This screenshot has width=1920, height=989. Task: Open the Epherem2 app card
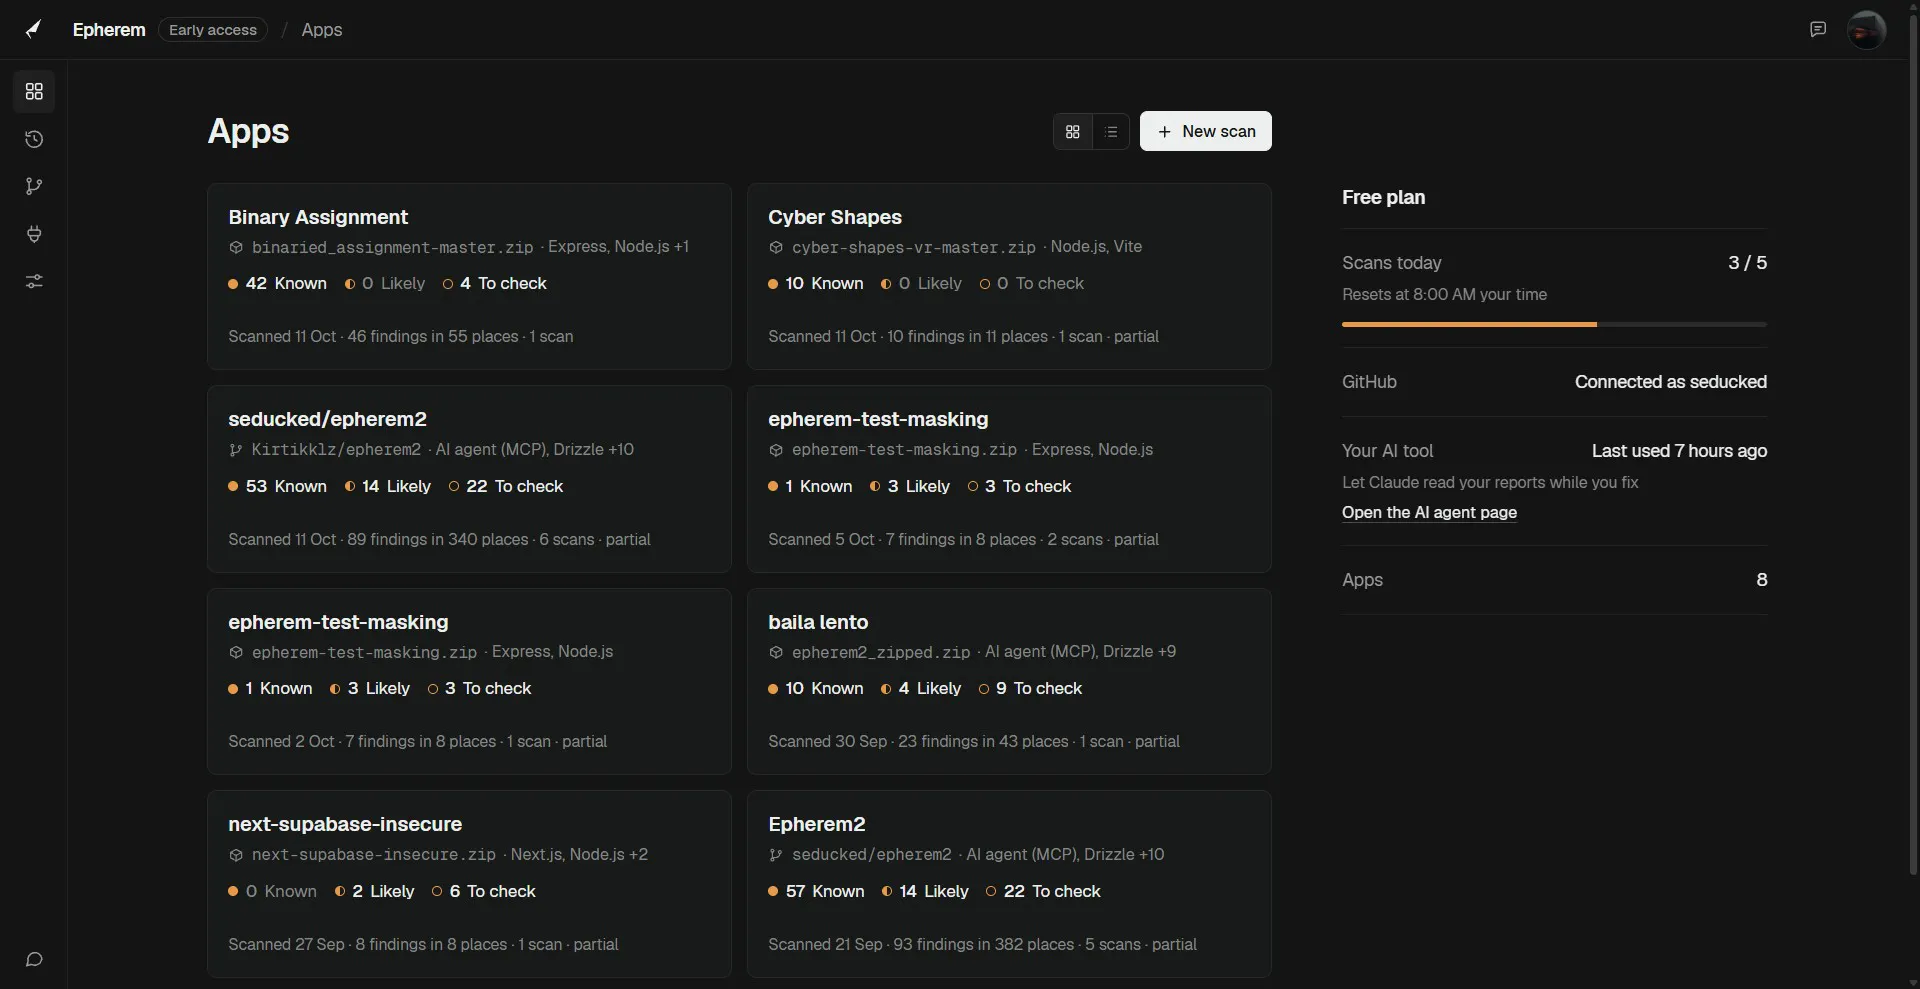tap(1009, 884)
